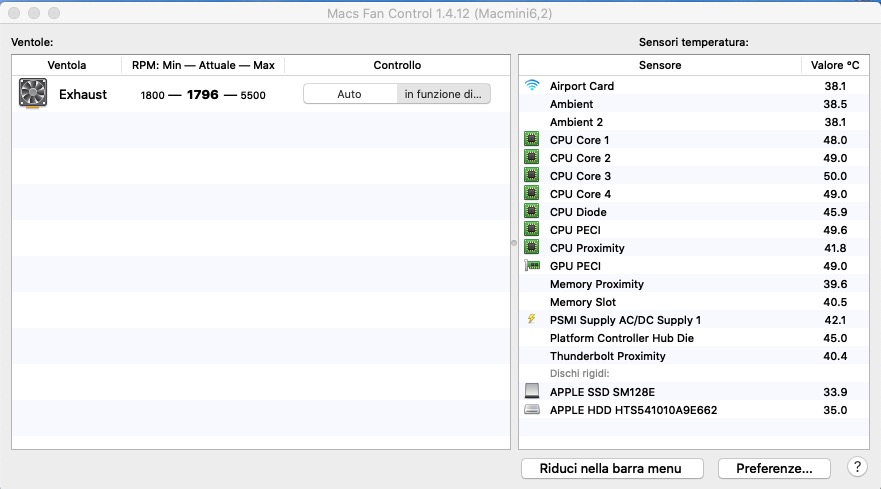Select the CPU PECI label
Viewport: 881px width, 489px height.
[x=575, y=230]
